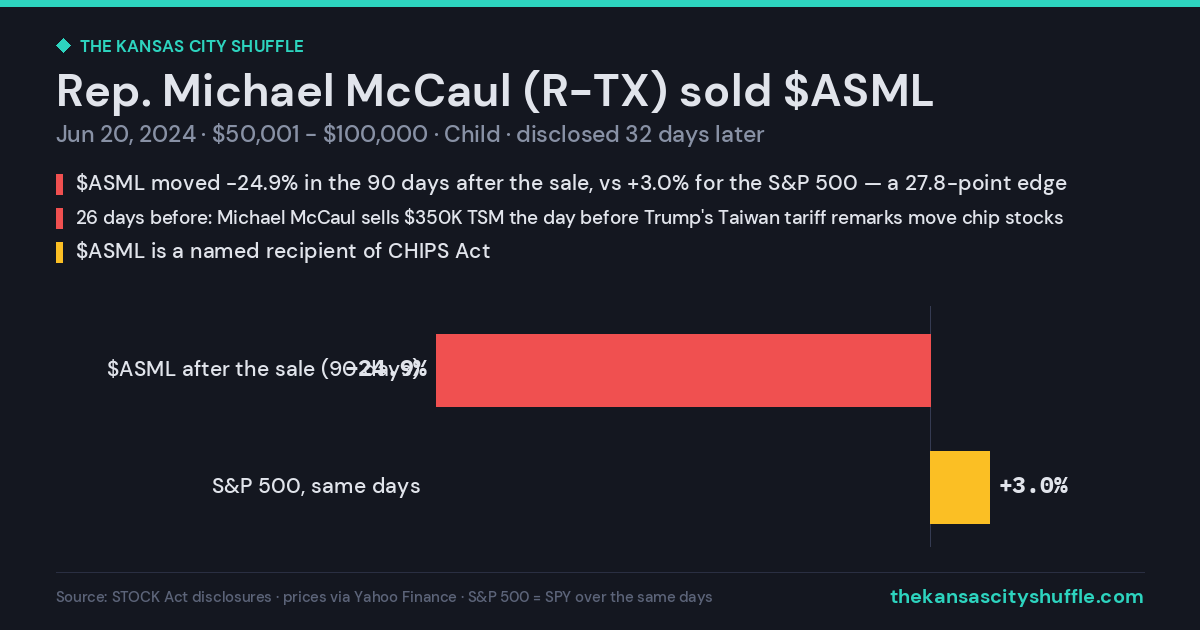
Task: Open thekansascityshuffle.com link in footer
Action: 1016,597
